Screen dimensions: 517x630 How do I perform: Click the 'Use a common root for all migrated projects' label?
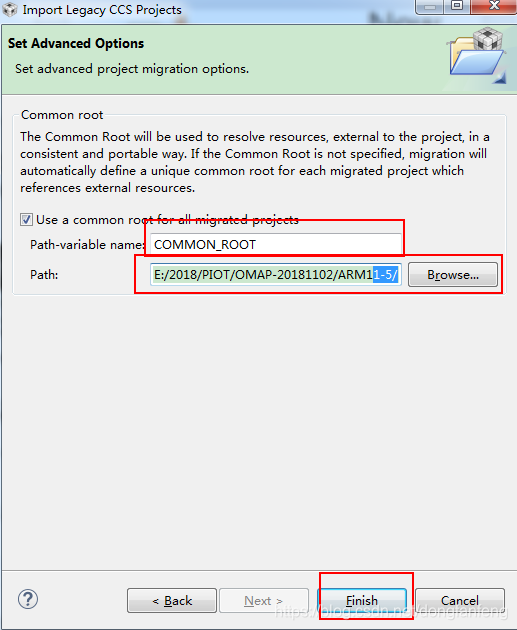click(168, 220)
